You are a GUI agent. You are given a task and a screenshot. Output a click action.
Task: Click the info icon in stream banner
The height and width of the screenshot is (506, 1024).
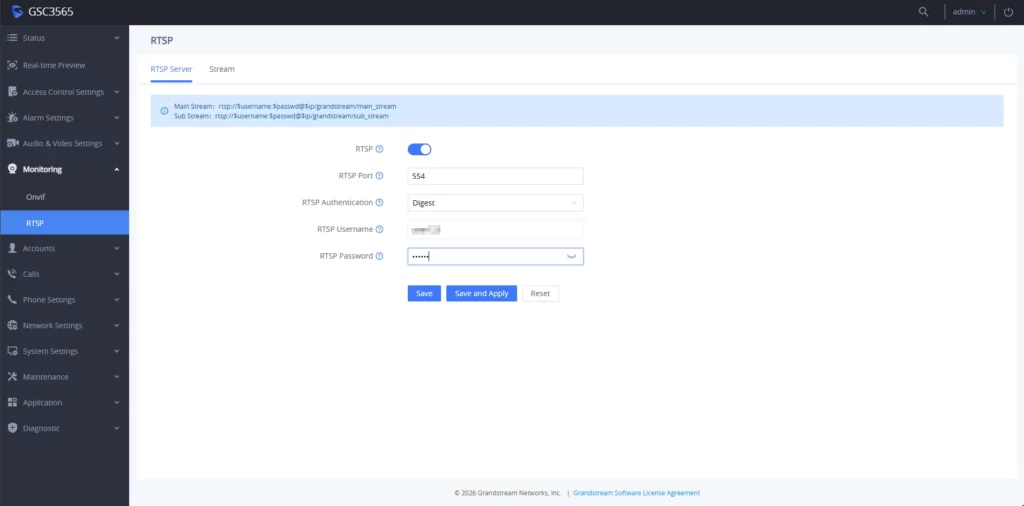(x=165, y=111)
